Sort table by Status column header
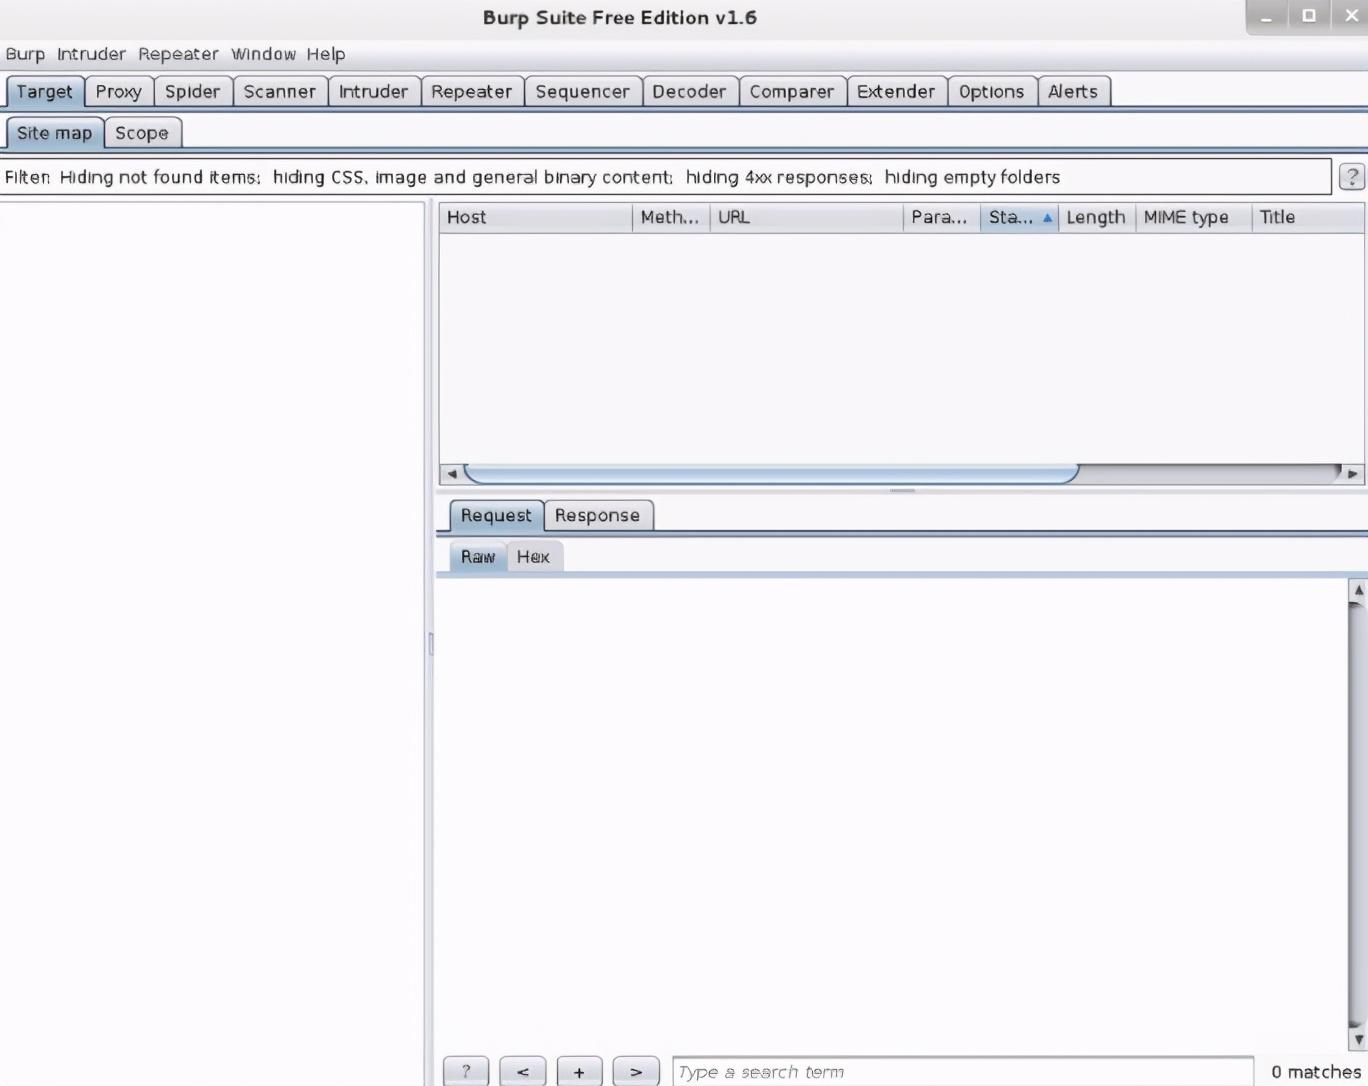The image size is (1368, 1086). point(1020,218)
